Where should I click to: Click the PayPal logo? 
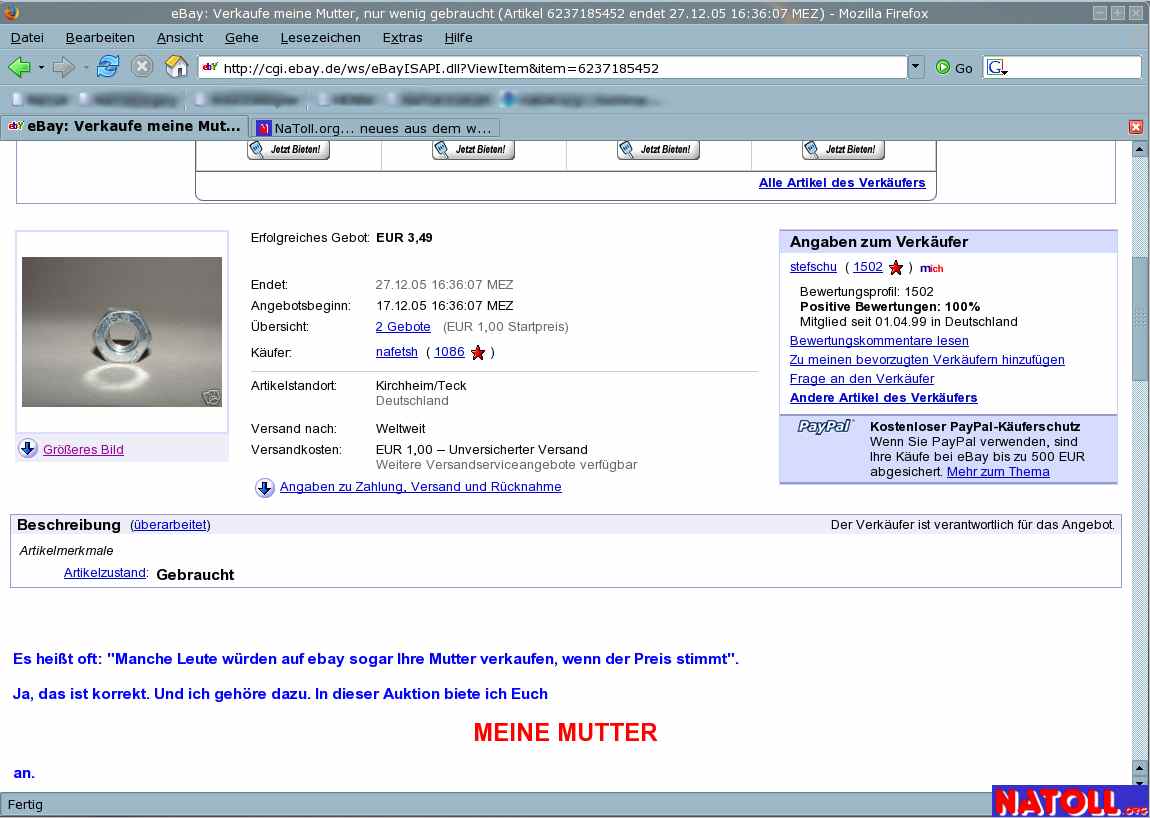pos(825,426)
